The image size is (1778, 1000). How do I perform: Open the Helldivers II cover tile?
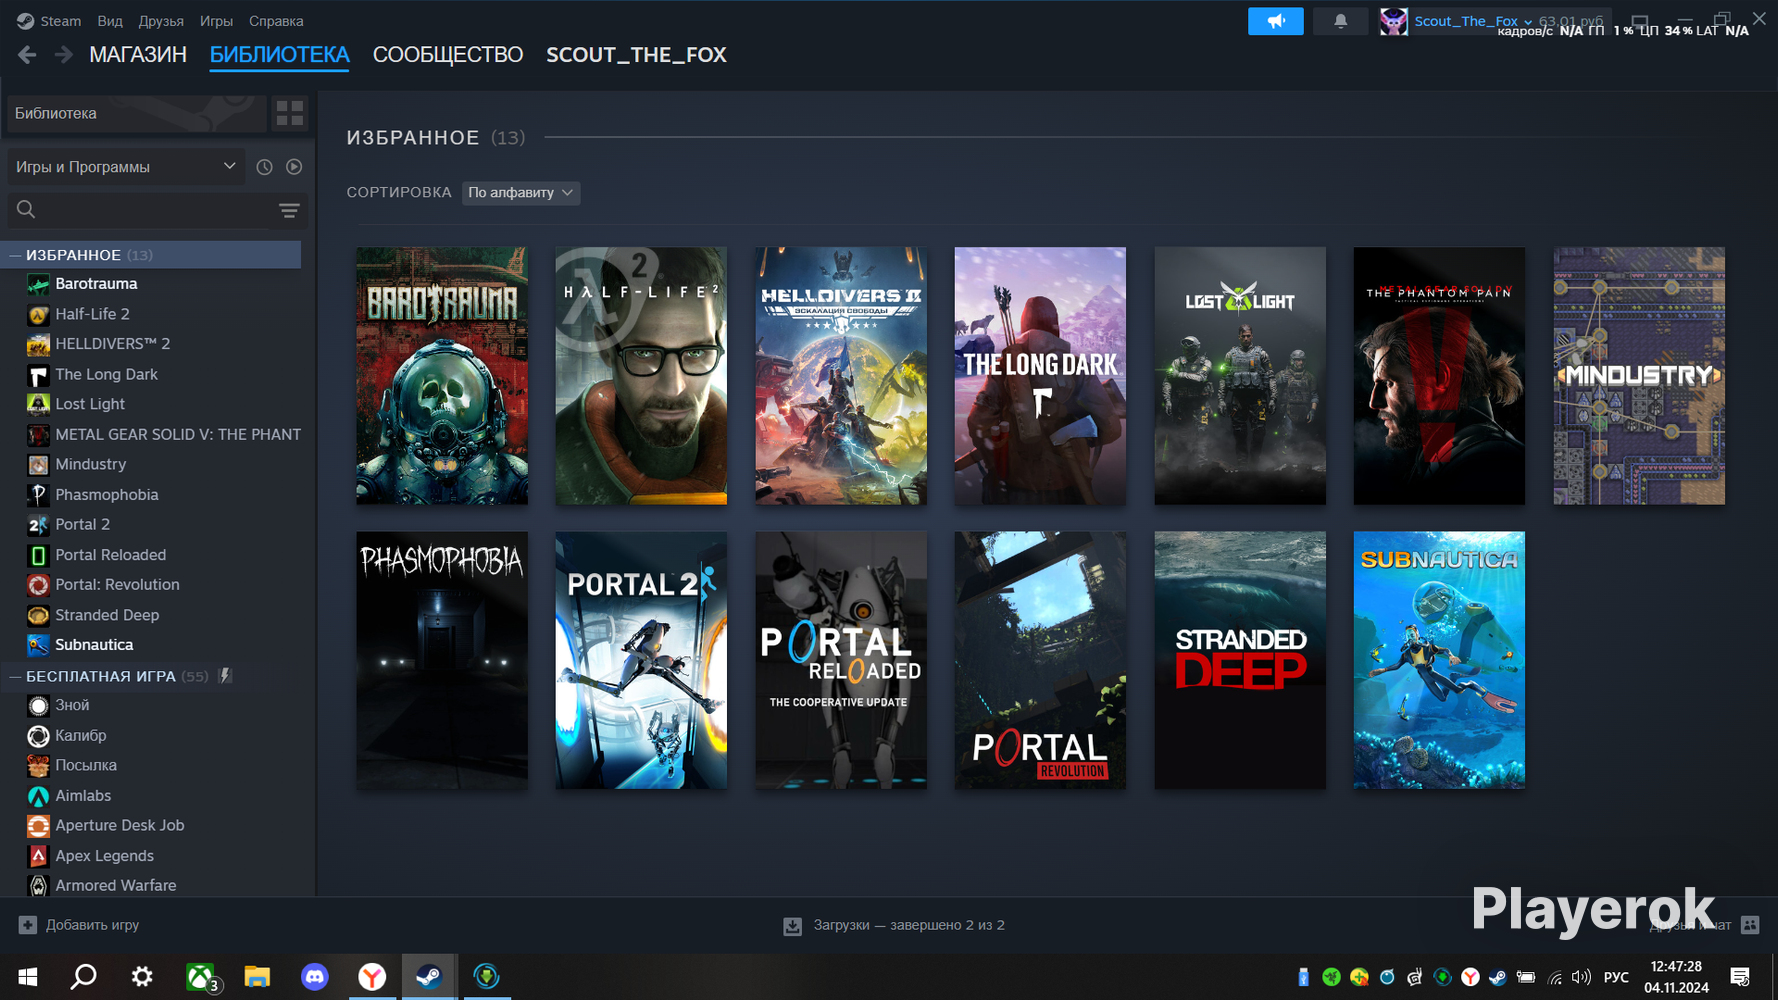[x=841, y=376]
